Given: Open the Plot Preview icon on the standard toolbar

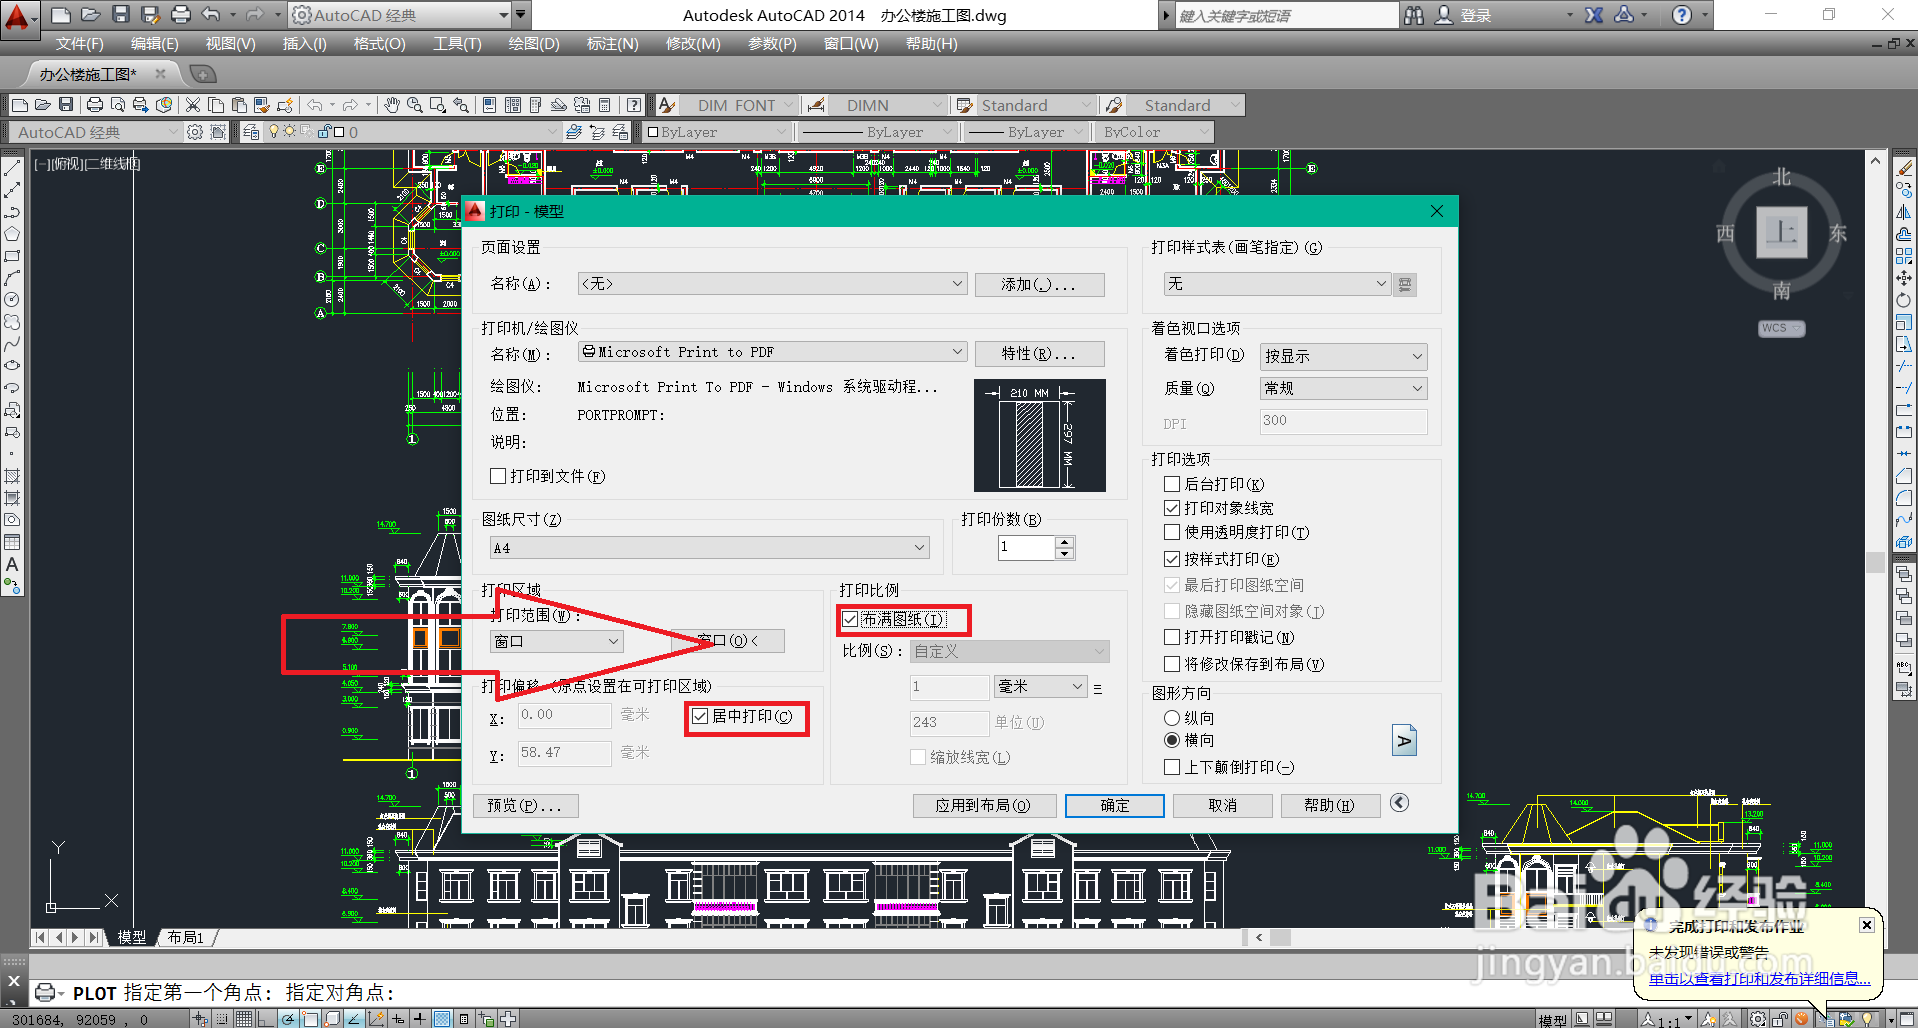Looking at the screenshot, I should (116, 105).
